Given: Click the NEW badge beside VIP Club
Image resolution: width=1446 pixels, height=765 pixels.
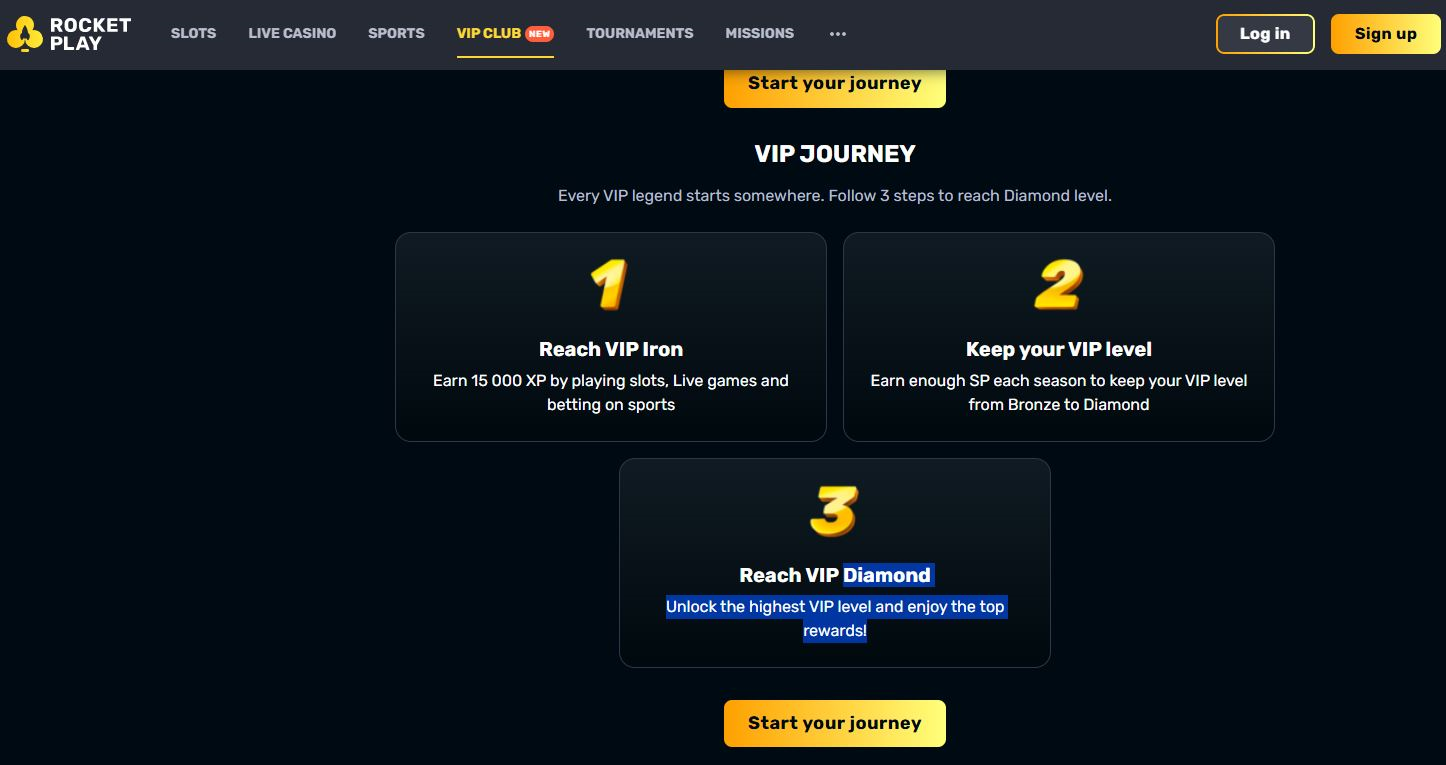Looking at the screenshot, I should [540, 33].
